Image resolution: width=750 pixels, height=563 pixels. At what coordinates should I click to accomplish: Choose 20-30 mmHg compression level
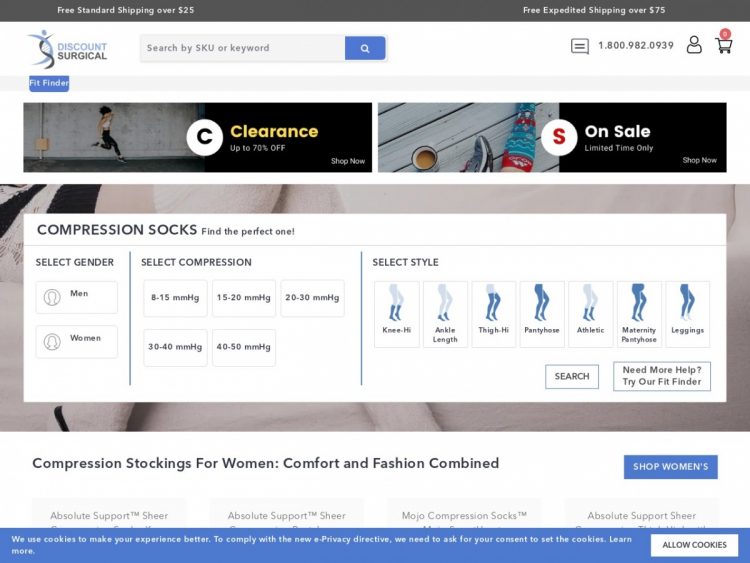(x=312, y=298)
